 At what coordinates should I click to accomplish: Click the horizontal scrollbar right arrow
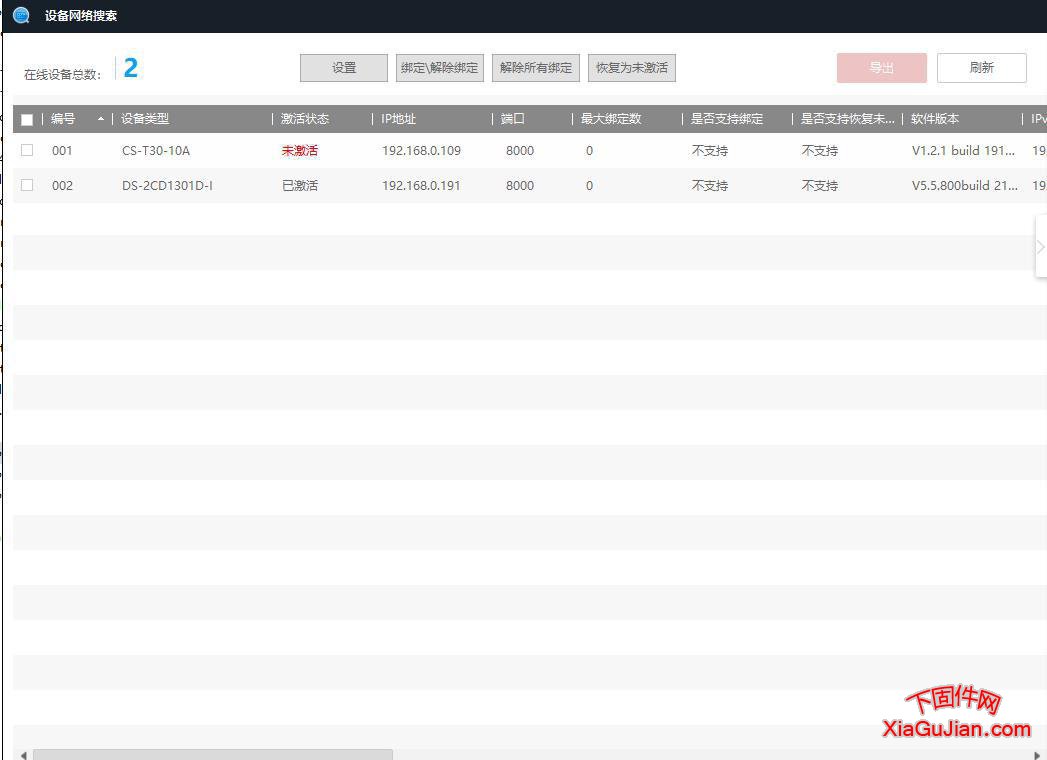pos(1037,755)
